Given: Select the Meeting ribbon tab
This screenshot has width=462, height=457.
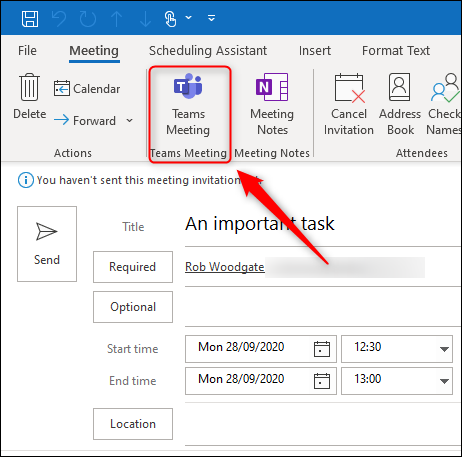Looking at the screenshot, I should pos(94,51).
